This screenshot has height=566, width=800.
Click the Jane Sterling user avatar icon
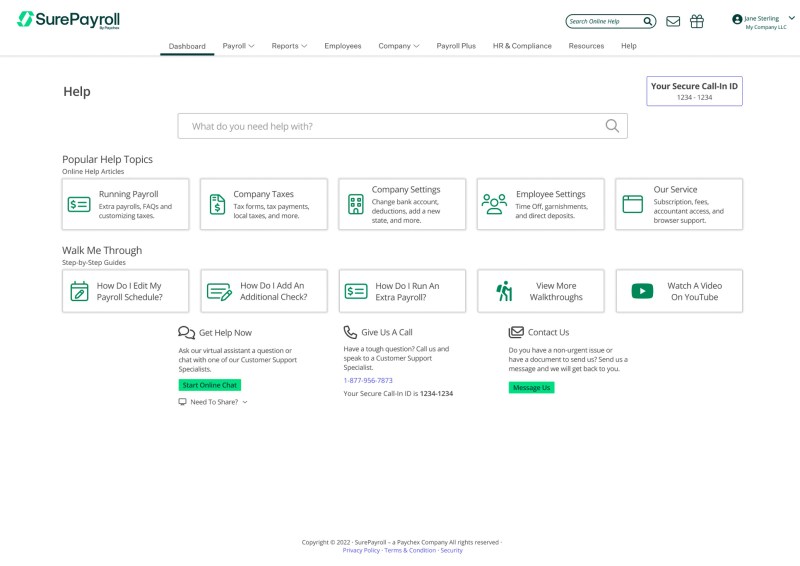coord(737,19)
